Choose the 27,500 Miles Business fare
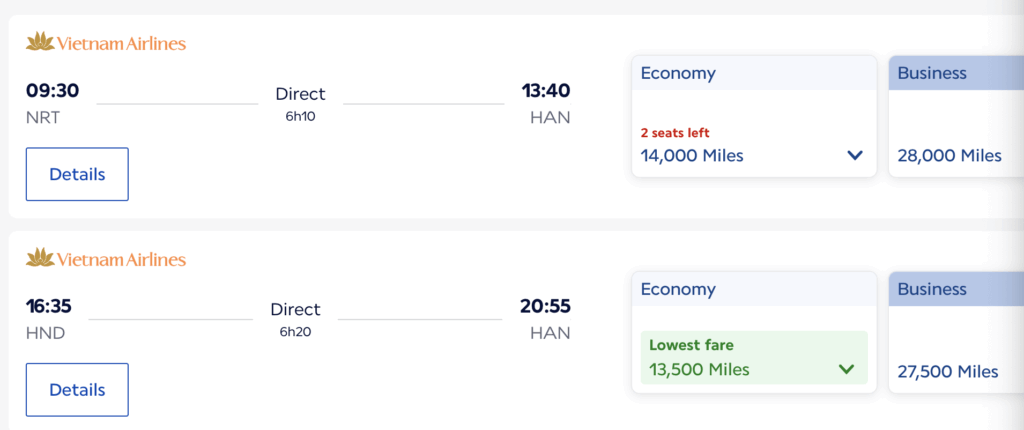 click(x=949, y=371)
